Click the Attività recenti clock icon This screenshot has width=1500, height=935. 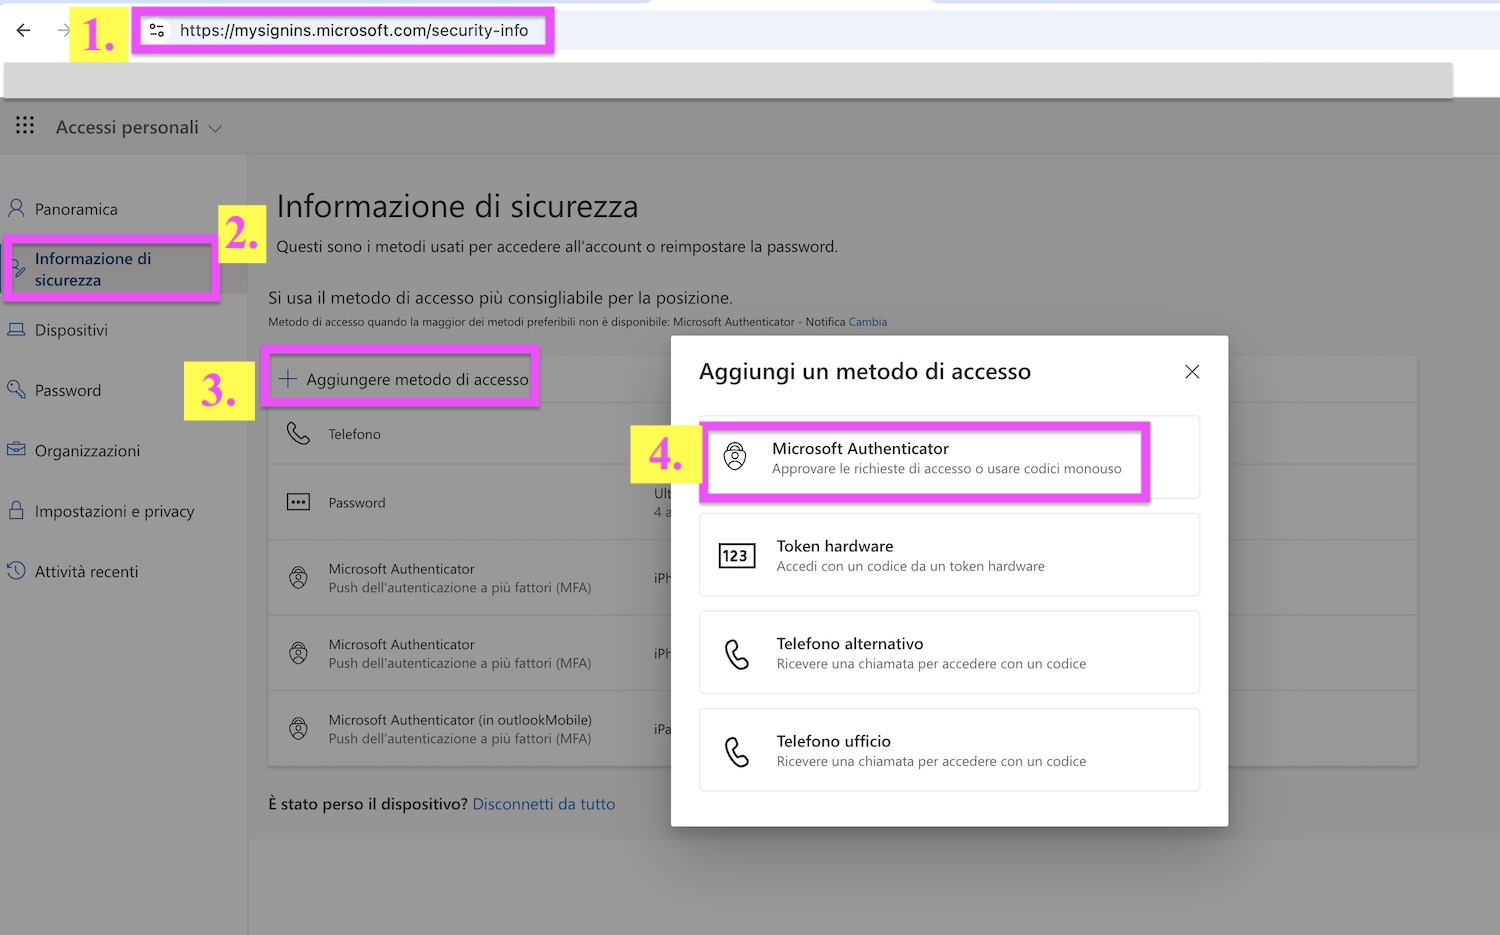click(16, 570)
